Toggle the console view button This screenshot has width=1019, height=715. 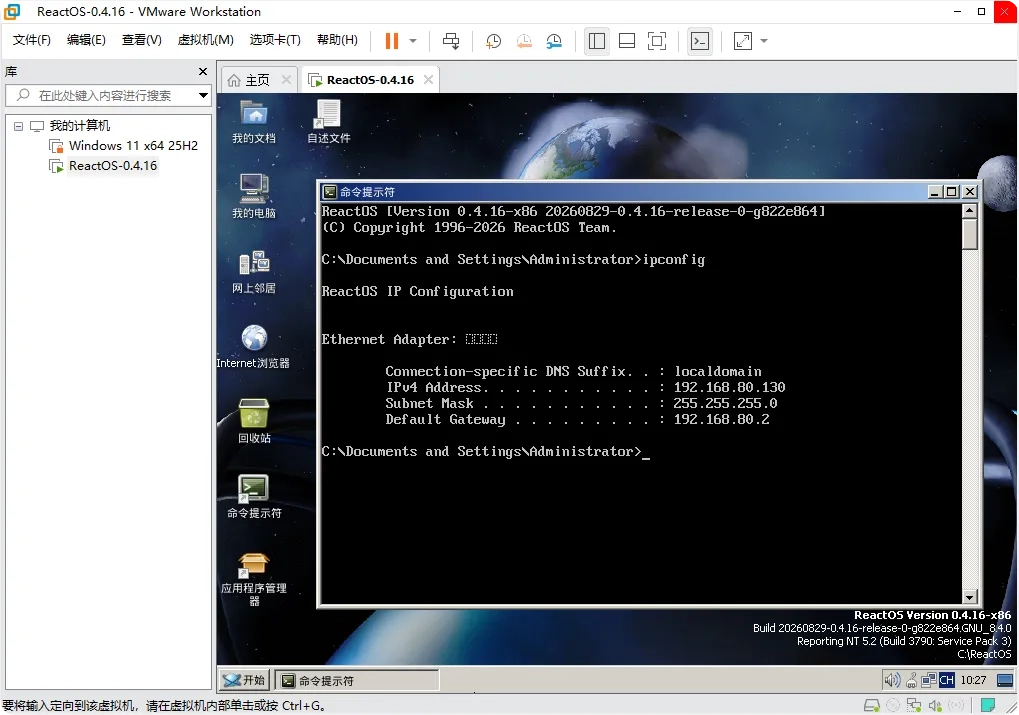click(x=700, y=41)
